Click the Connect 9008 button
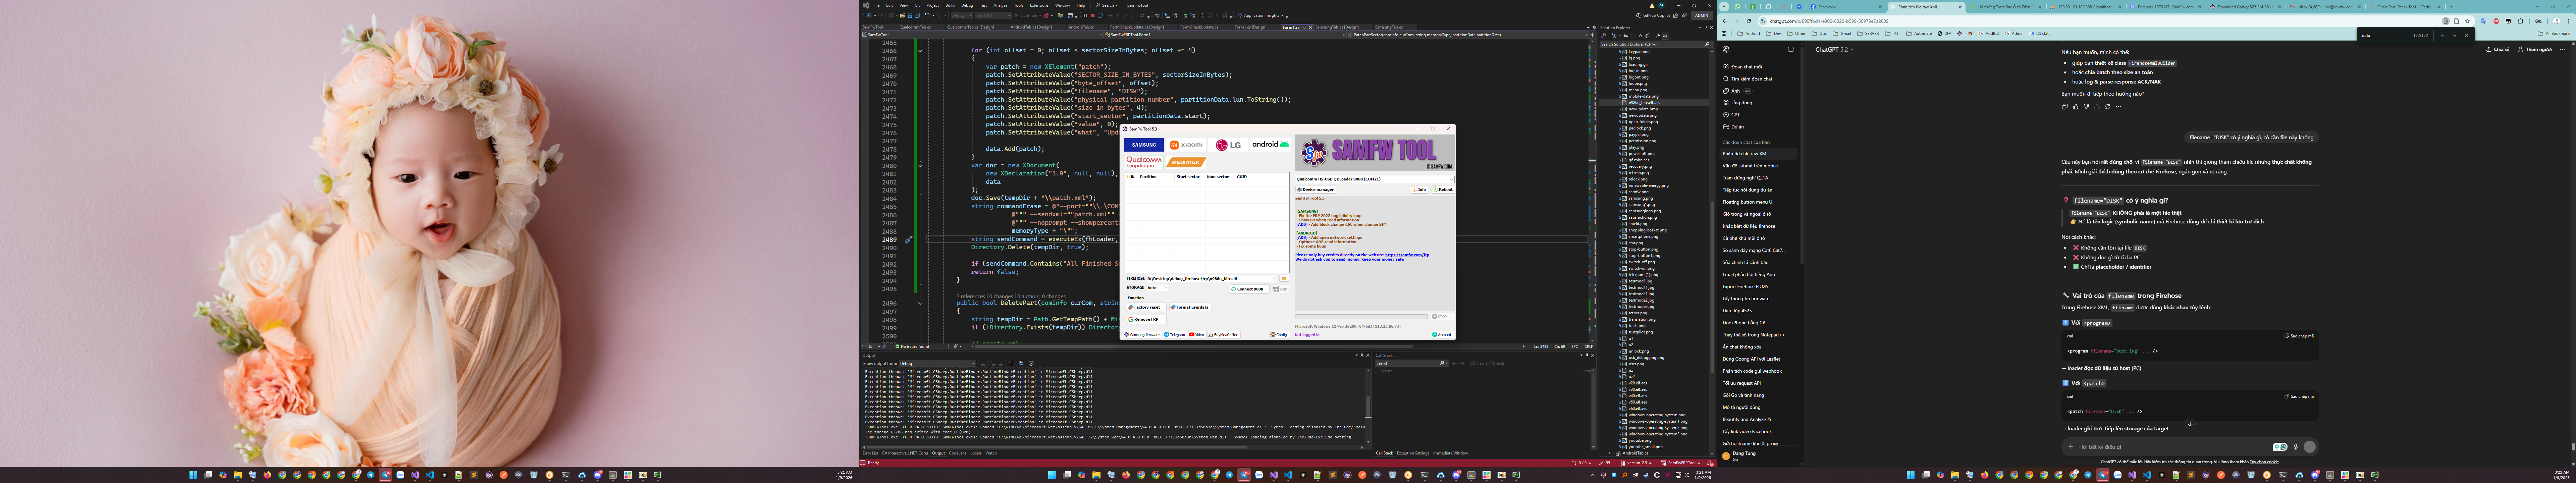 click(1250, 289)
